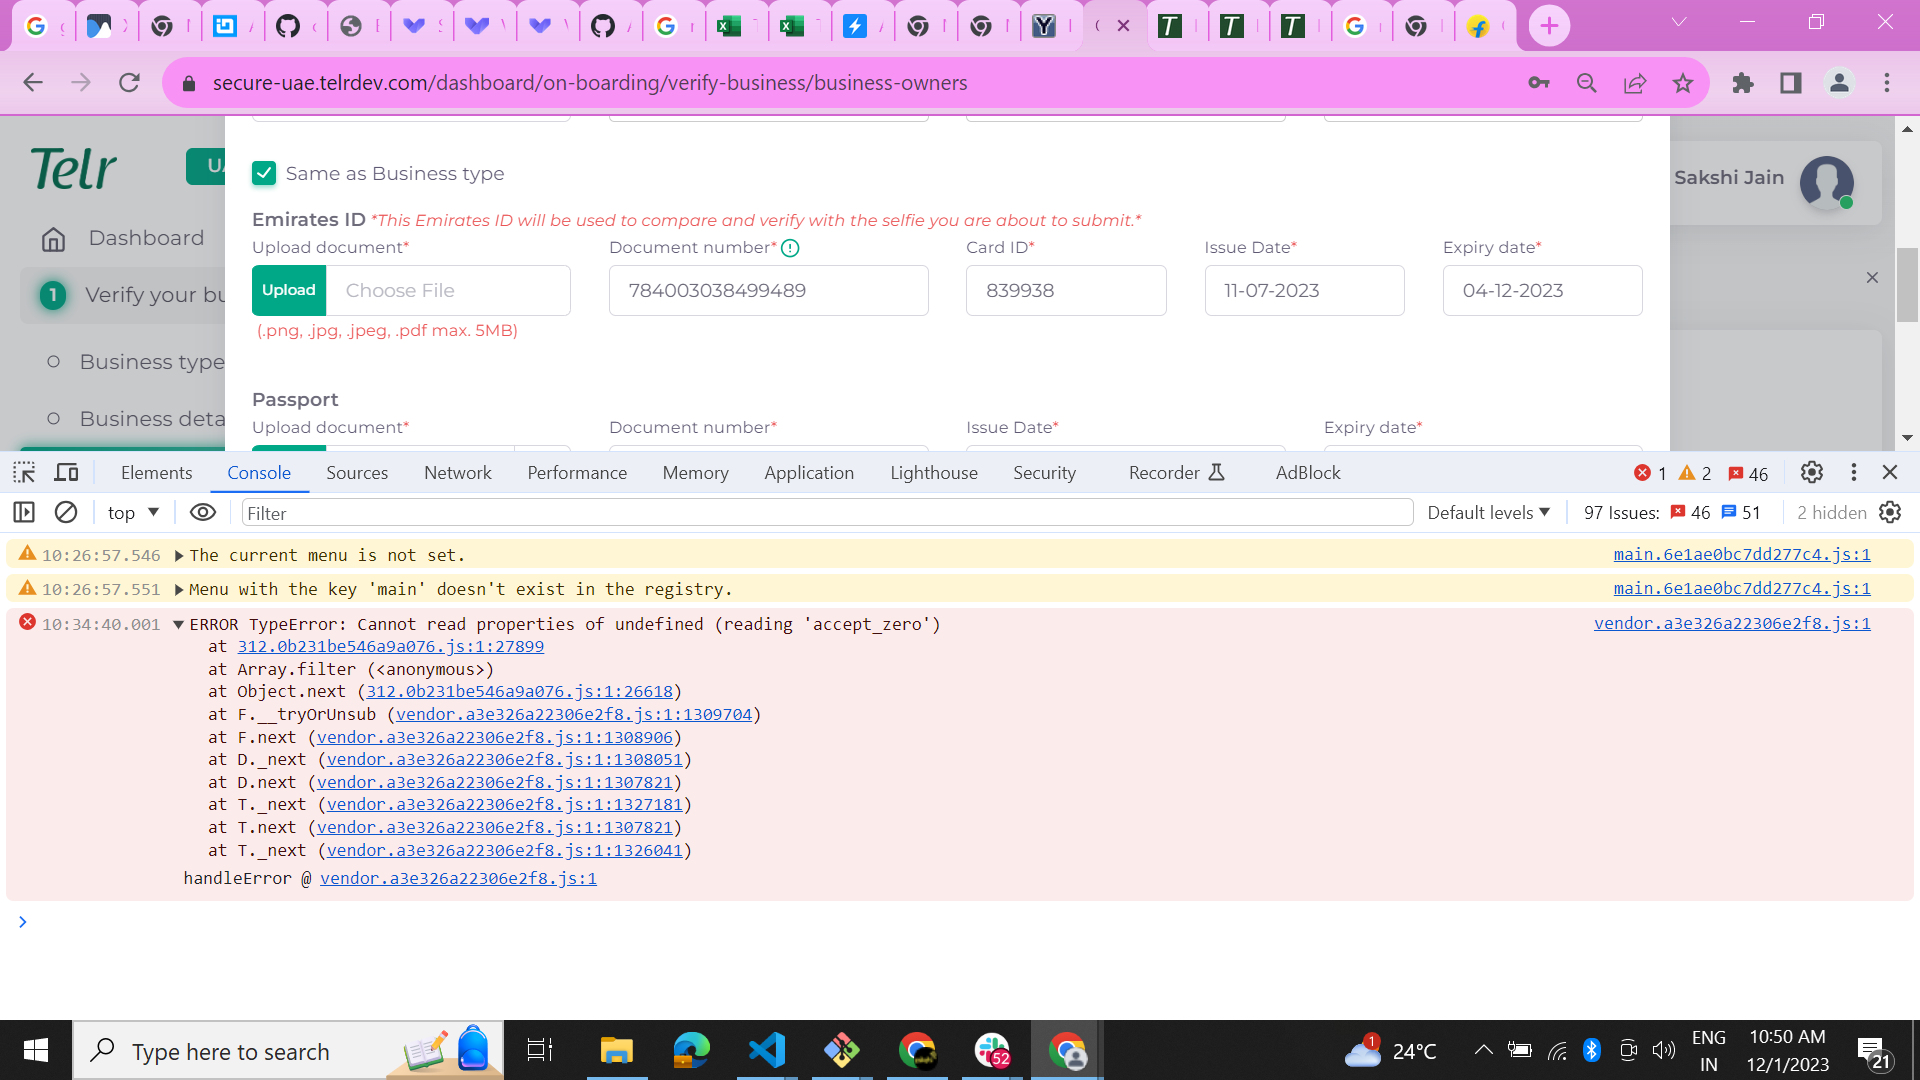Create a live expression with the eye icon

203,512
